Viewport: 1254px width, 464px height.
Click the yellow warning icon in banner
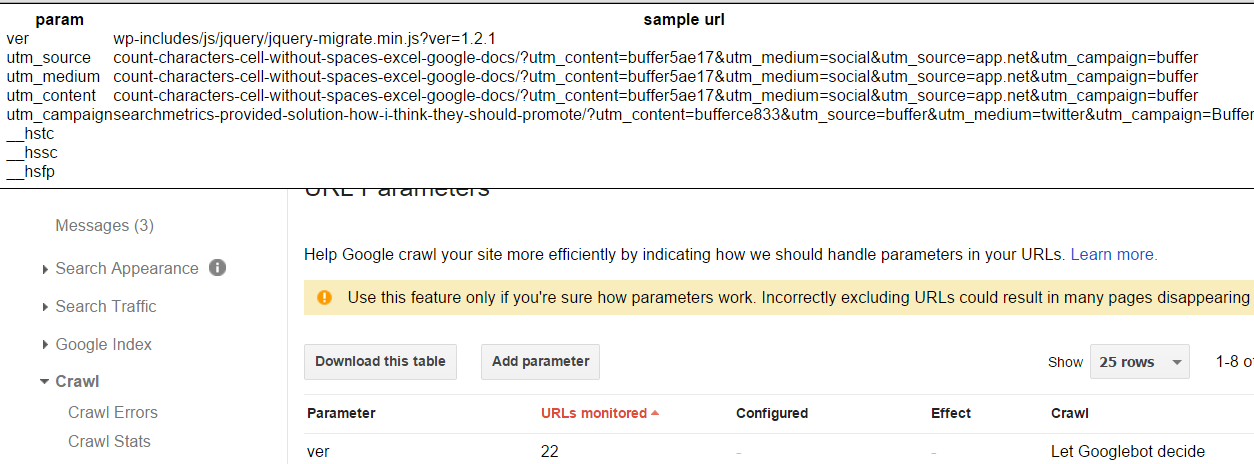pos(324,297)
